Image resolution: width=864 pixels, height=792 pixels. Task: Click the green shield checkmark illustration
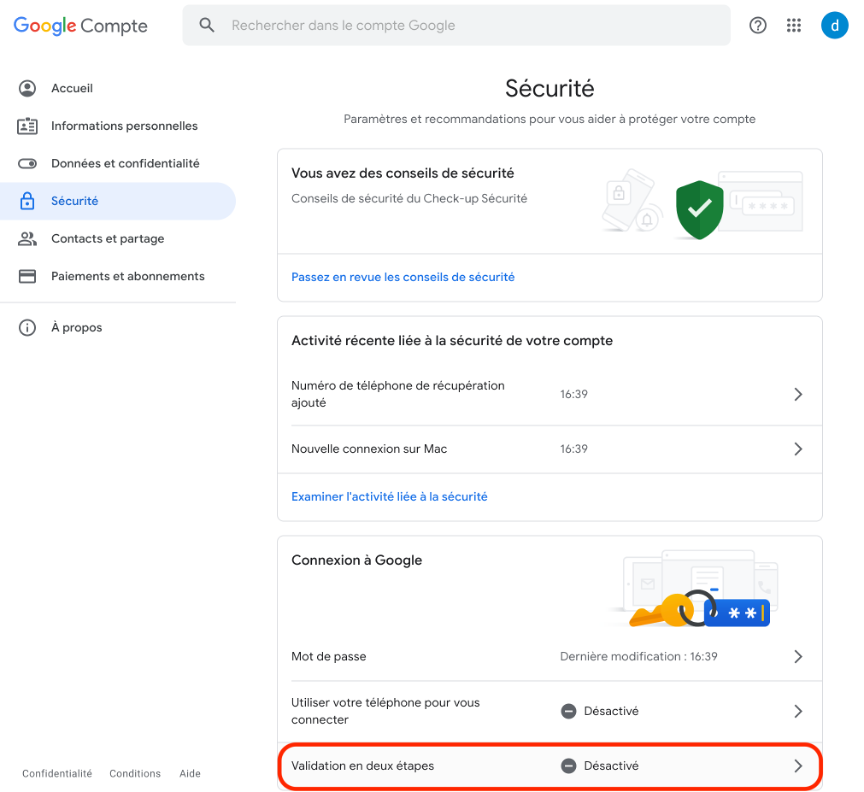(x=699, y=209)
